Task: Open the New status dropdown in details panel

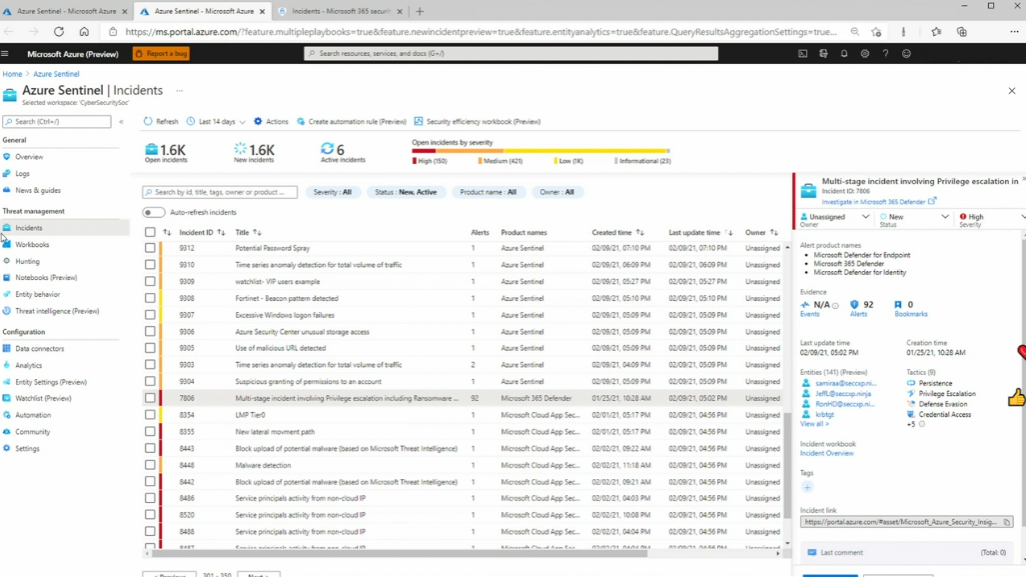Action: click(913, 217)
